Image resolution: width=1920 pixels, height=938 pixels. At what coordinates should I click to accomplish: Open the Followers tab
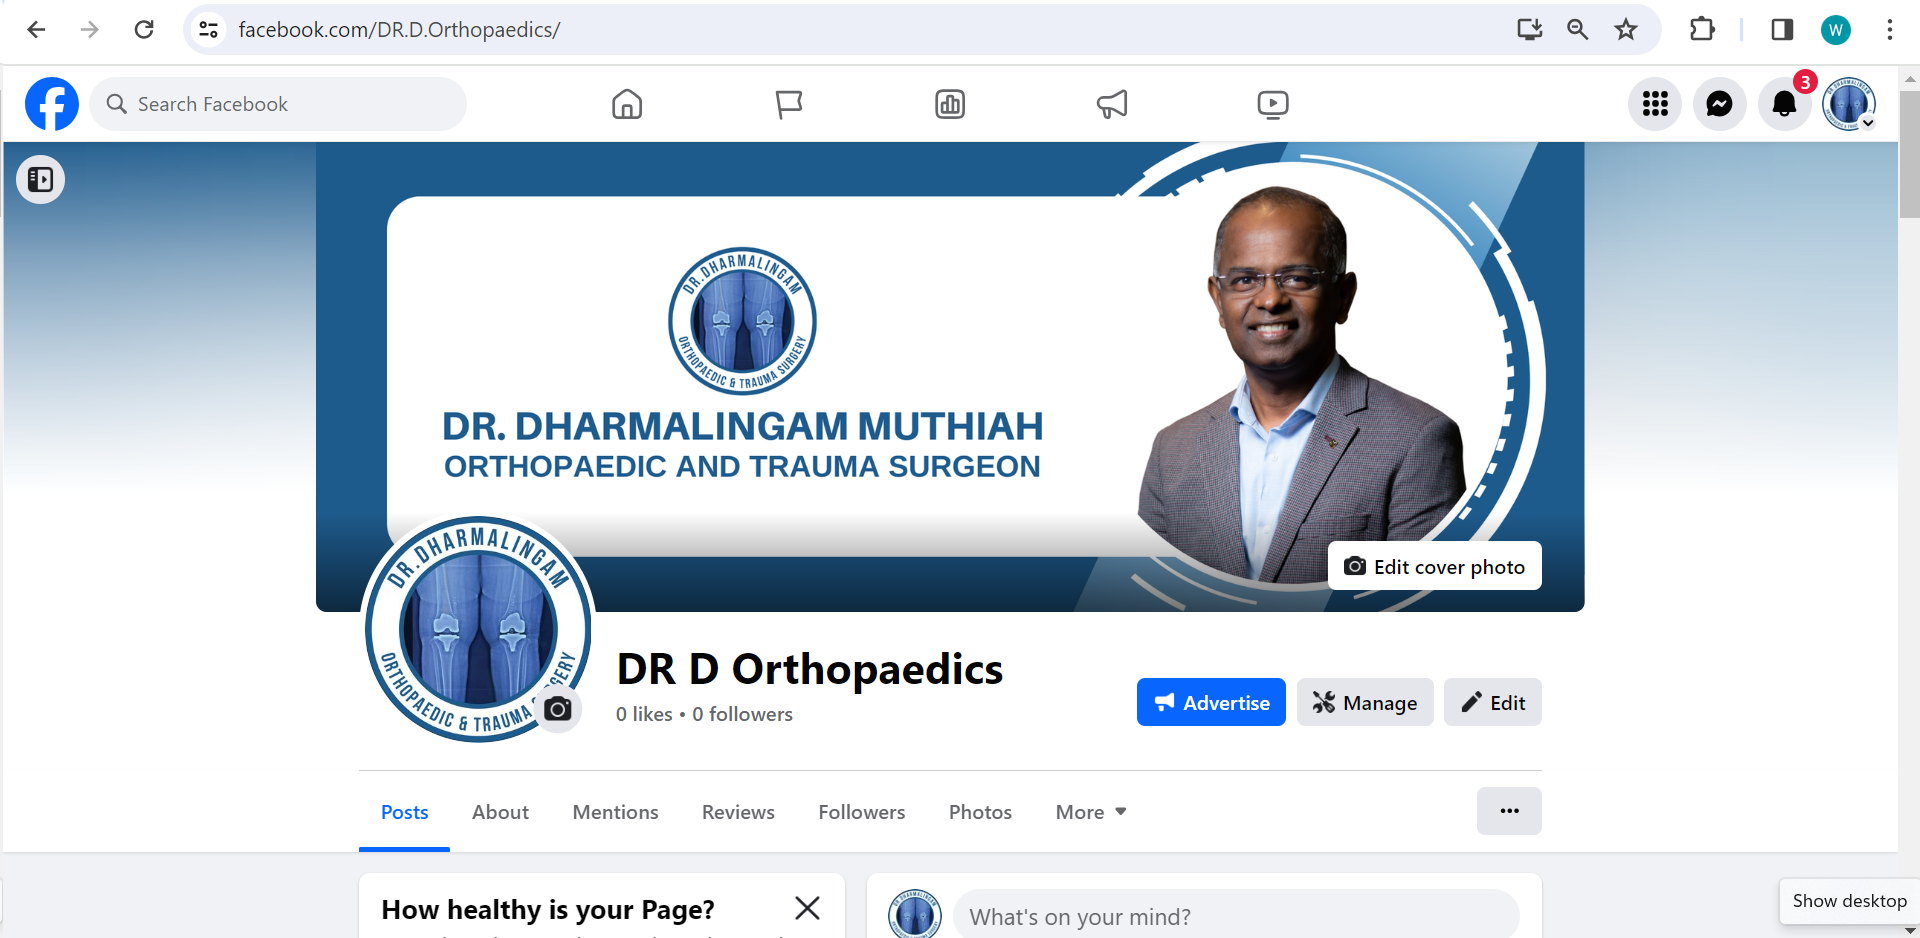(x=861, y=812)
